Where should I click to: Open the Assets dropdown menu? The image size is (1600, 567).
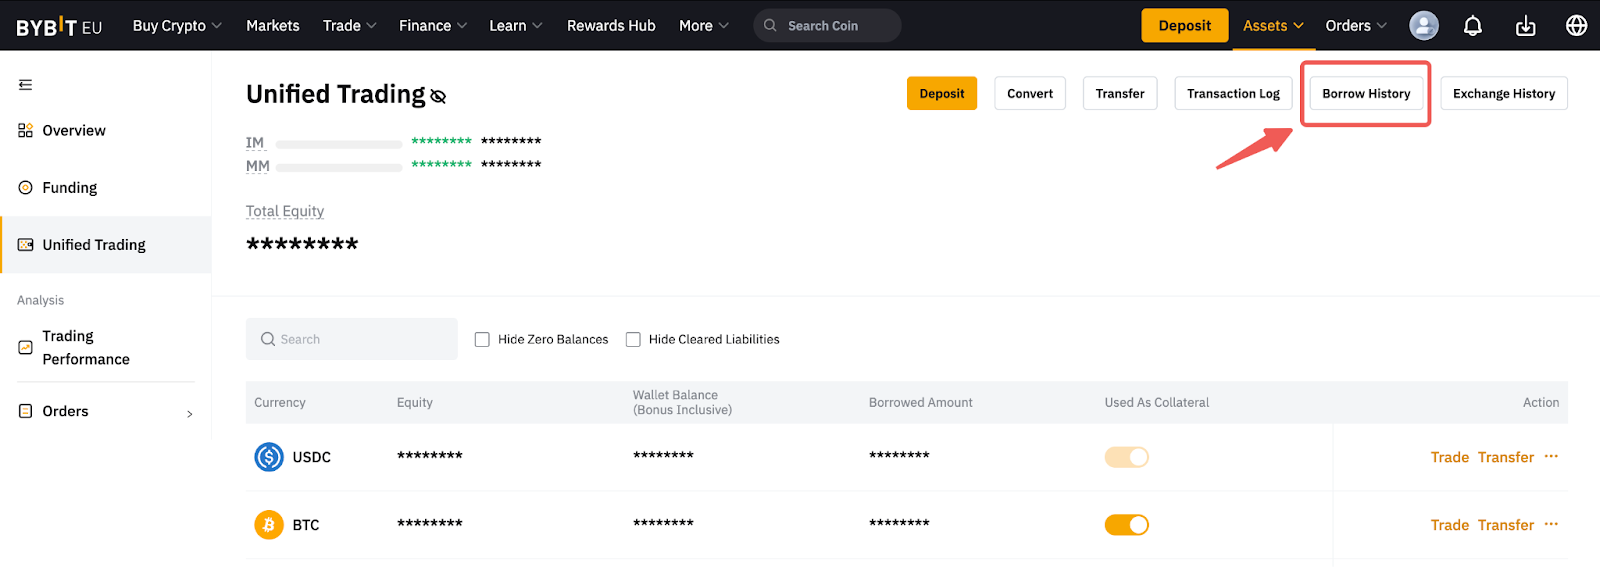coord(1272,26)
